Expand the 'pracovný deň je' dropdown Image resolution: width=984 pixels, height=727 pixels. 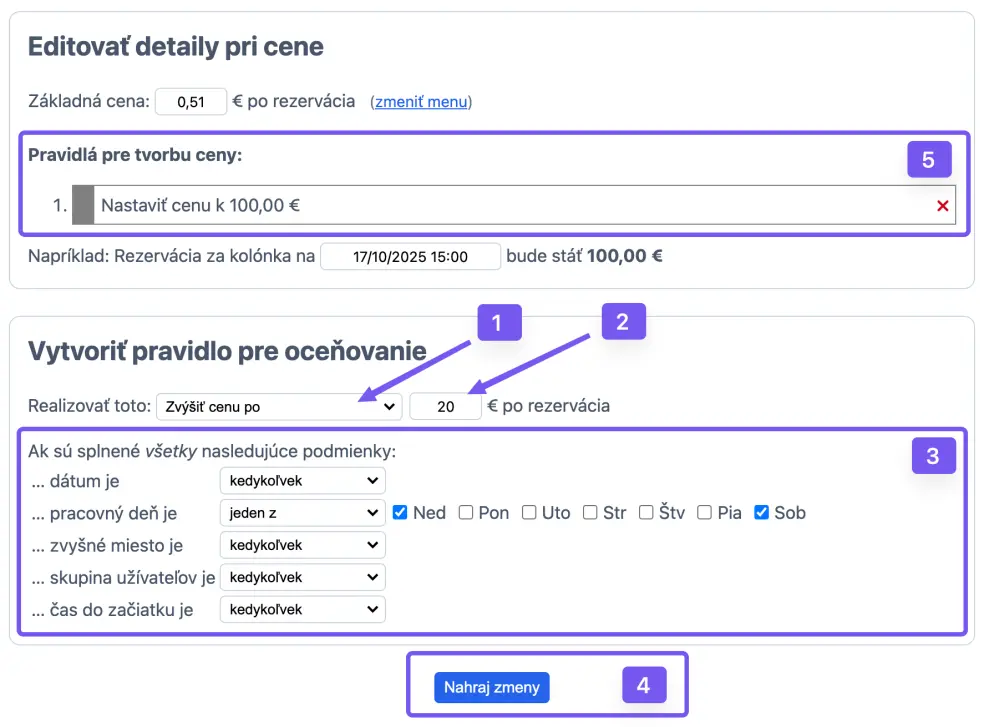point(302,513)
